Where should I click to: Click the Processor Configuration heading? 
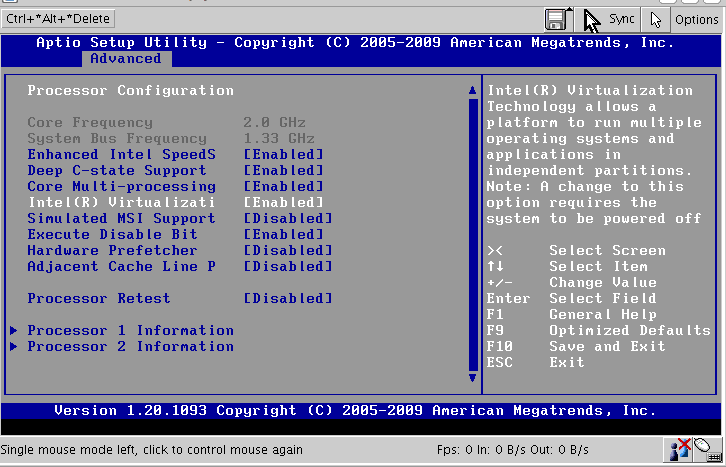pos(131,90)
